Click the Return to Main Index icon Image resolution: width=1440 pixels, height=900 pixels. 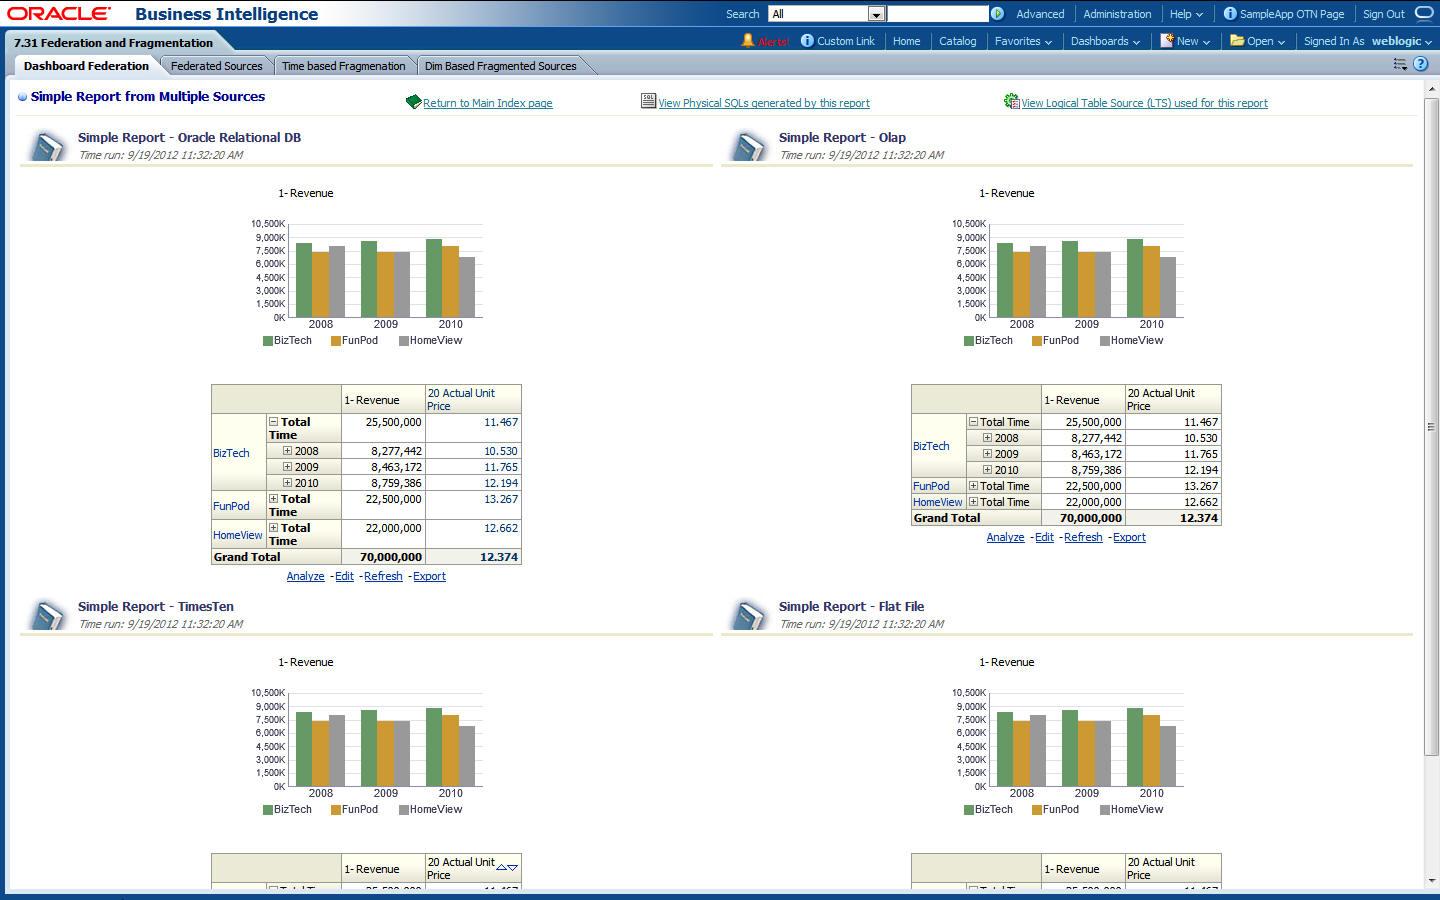[413, 102]
